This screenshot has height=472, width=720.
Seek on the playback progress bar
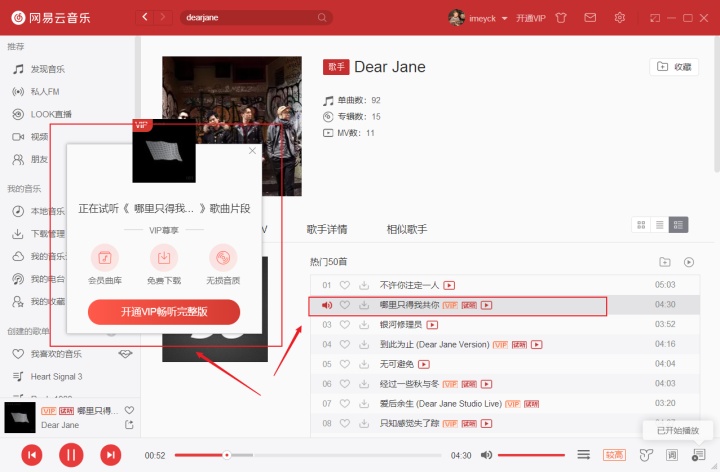click(308, 455)
